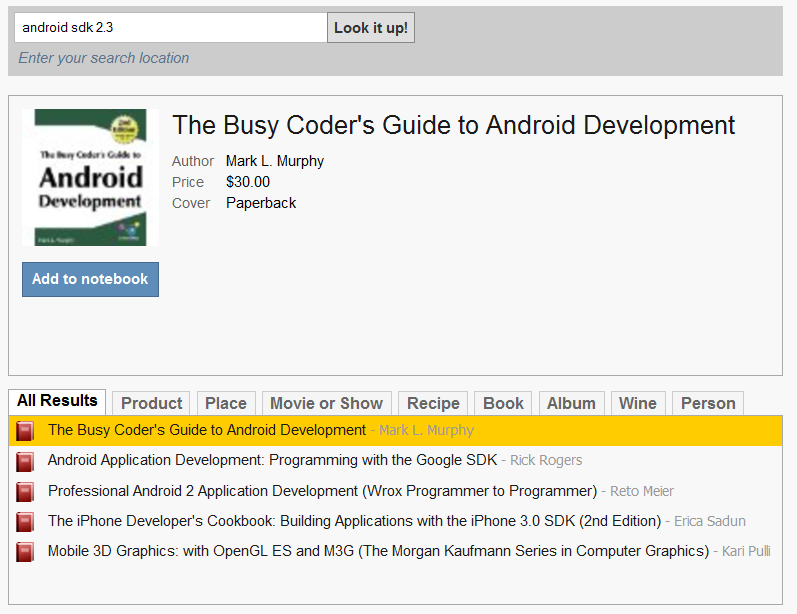
Task: Click Mark L. Murphy in highlighted result row
Action: pyautogui.click(x=426, y=431)
